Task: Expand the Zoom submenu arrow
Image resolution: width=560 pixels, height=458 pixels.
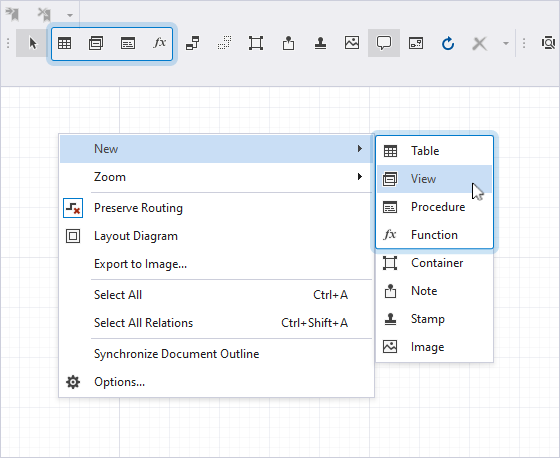Action: coord(360,177)
